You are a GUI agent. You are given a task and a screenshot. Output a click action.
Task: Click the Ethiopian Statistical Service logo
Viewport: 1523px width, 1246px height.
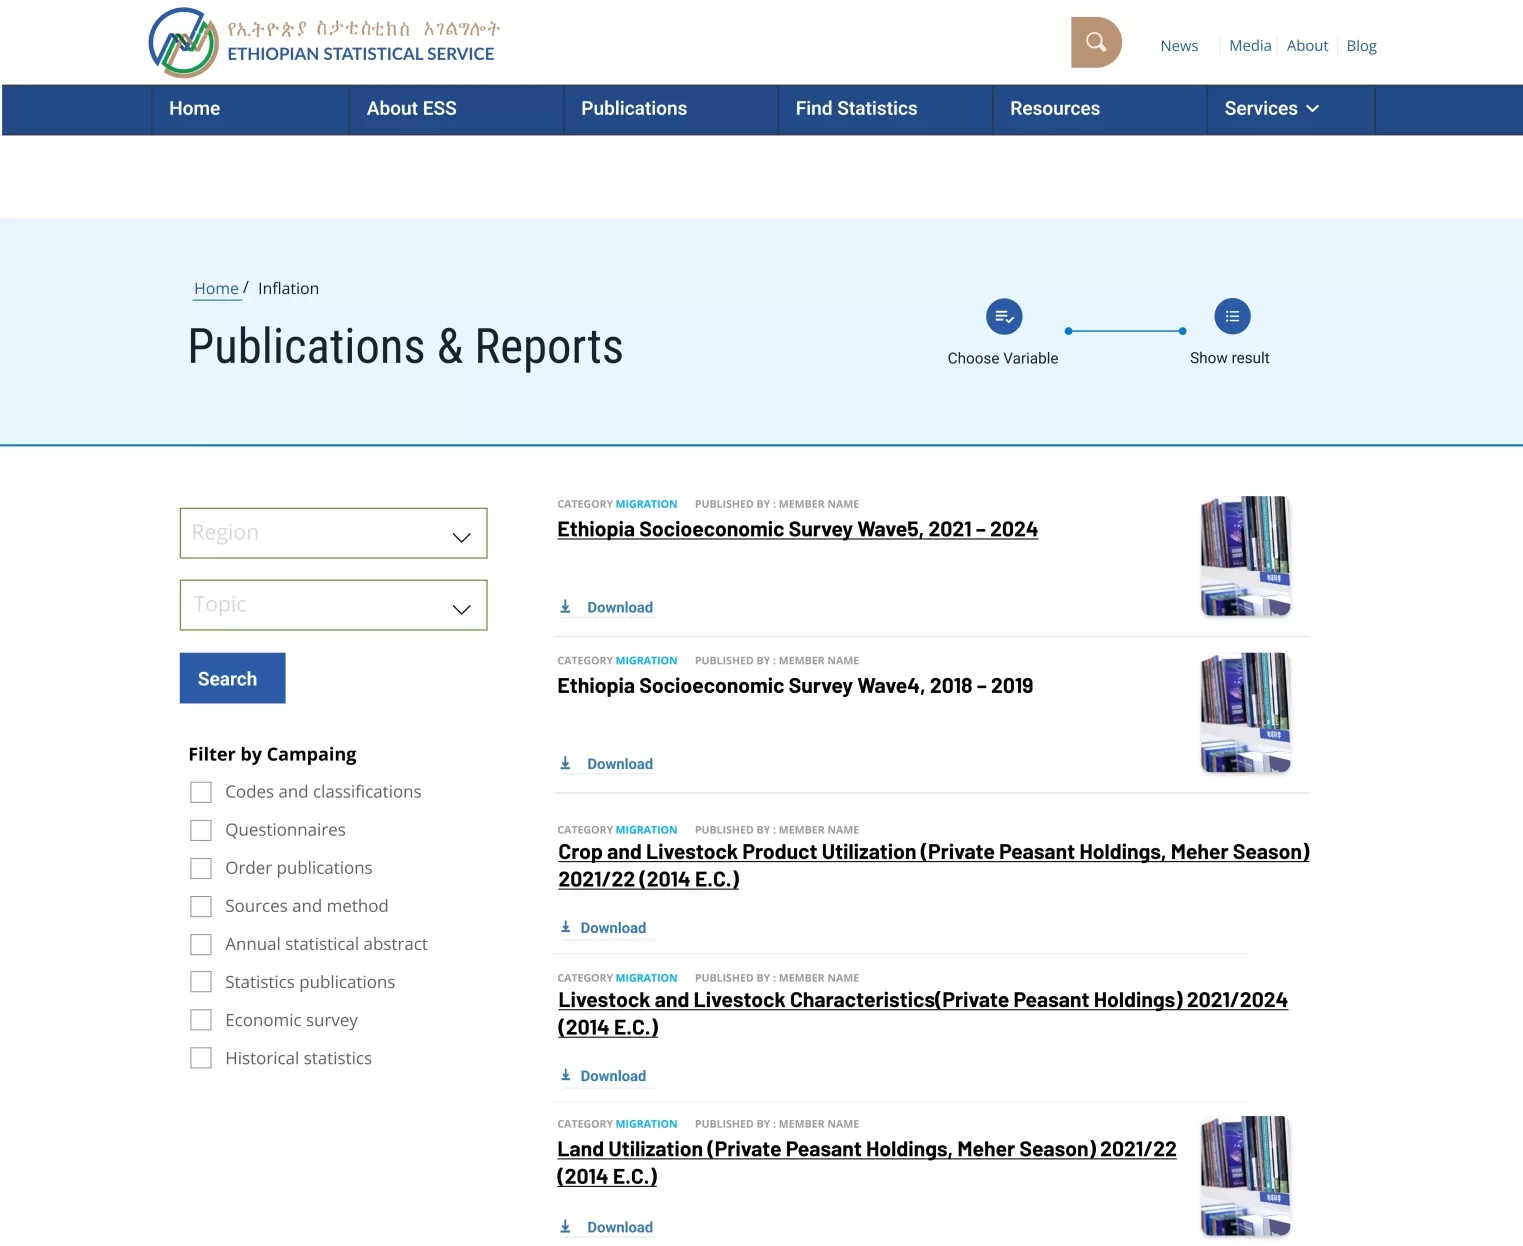pos(184,43)
